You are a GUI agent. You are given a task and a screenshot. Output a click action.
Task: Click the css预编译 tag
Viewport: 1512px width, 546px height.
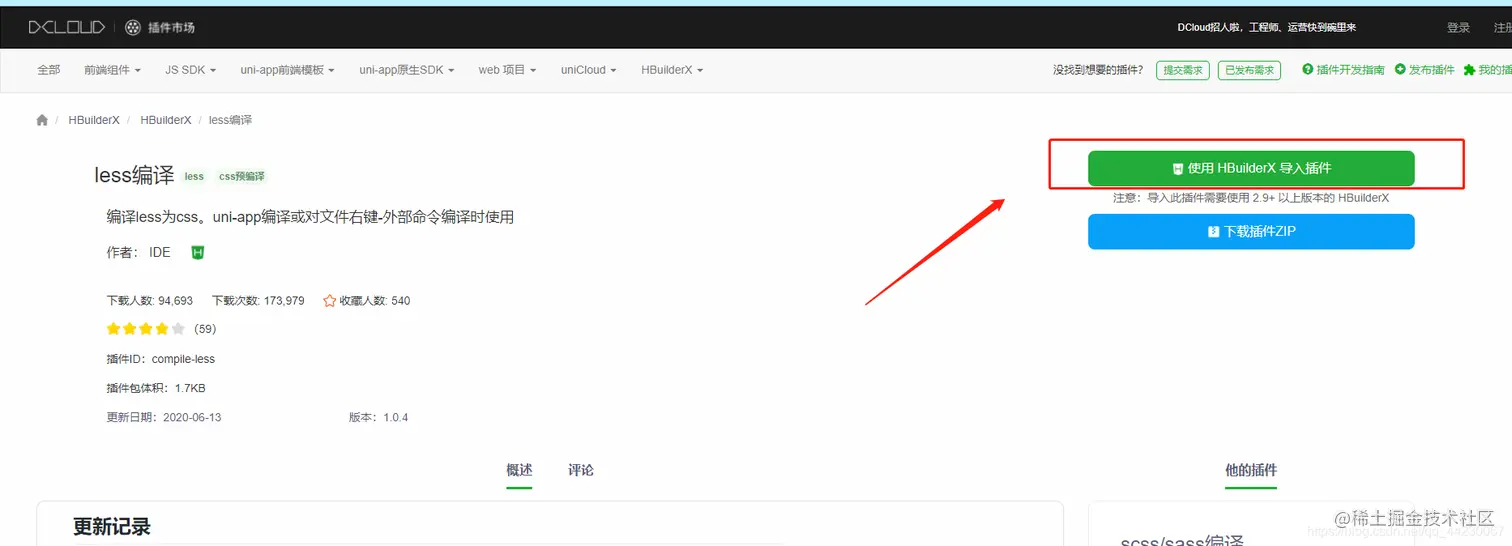242,176
